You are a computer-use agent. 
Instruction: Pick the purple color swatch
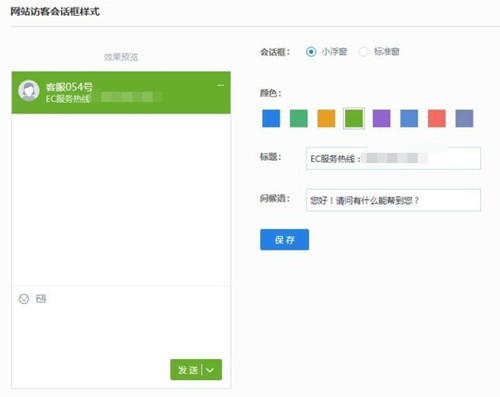(381, 118)
